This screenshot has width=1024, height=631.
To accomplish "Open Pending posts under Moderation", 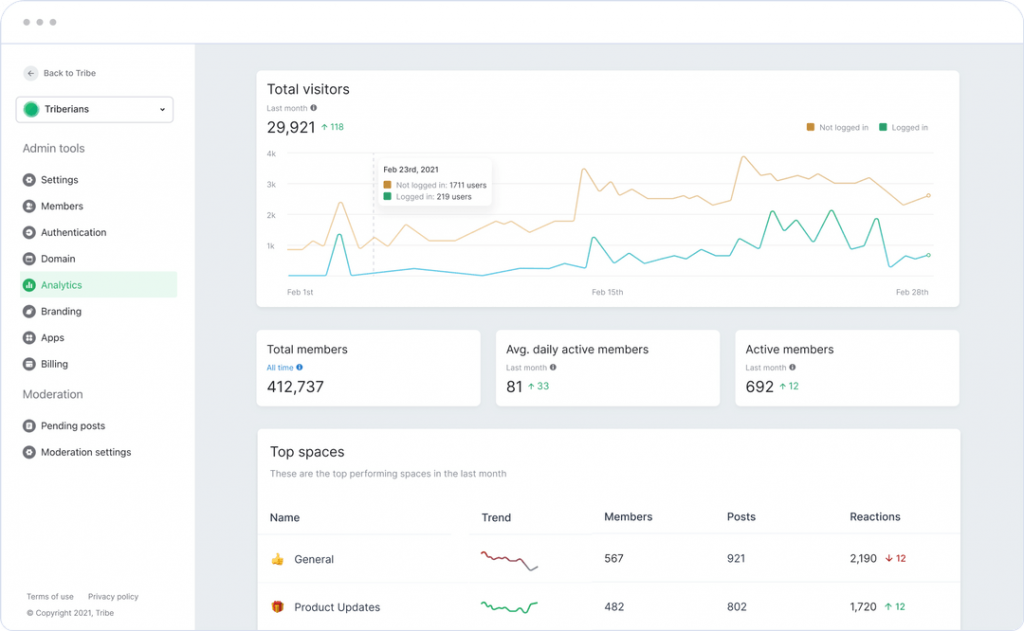I will tap(72, 426).
